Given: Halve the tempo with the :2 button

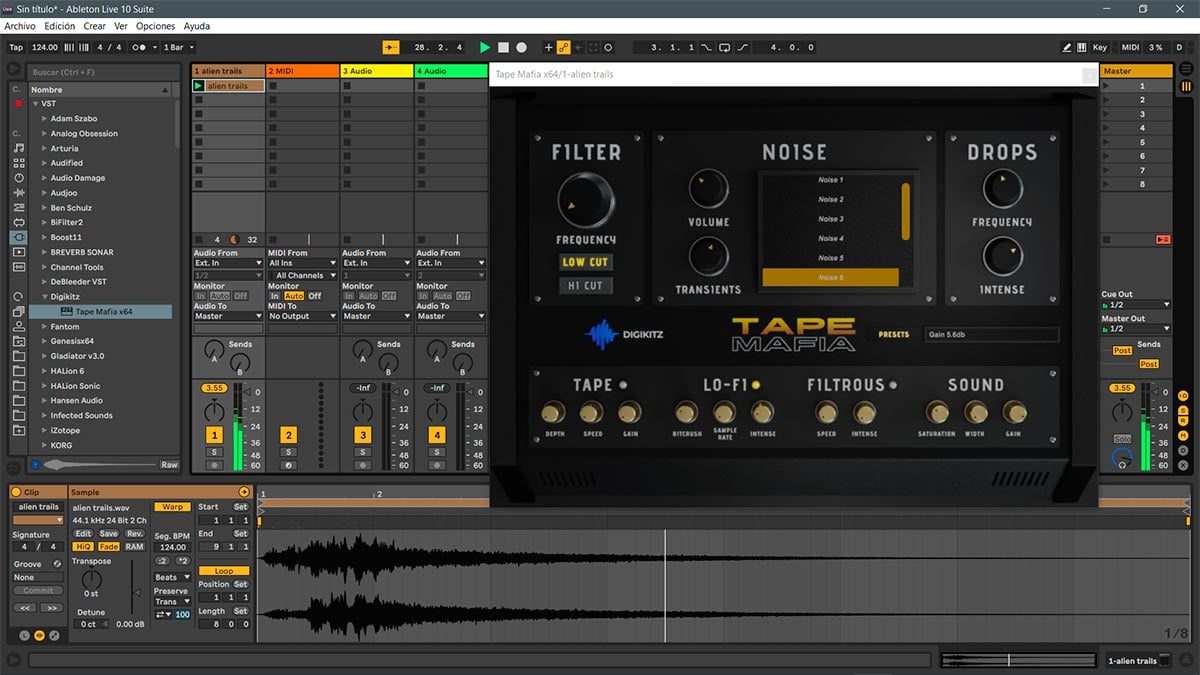Looking at the screenshot, I should pos(162,561).
